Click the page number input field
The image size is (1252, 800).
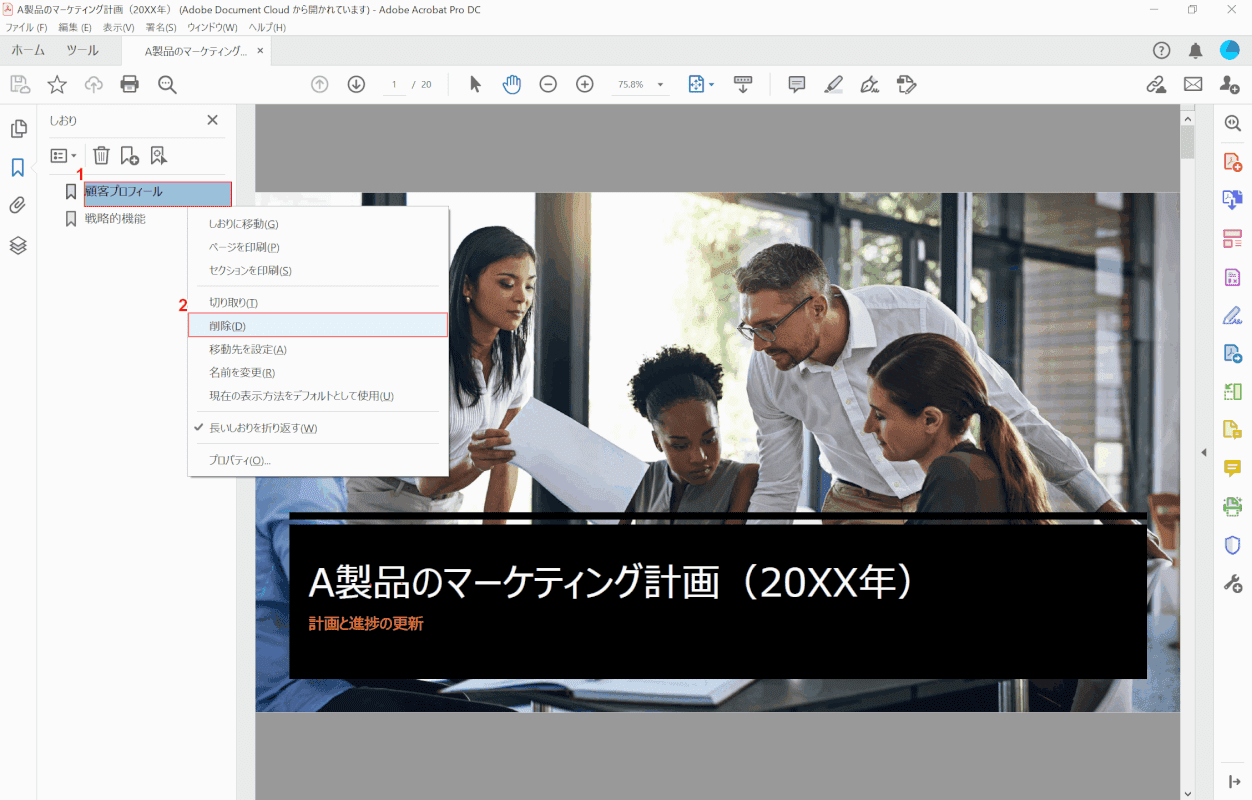(395, 85)
